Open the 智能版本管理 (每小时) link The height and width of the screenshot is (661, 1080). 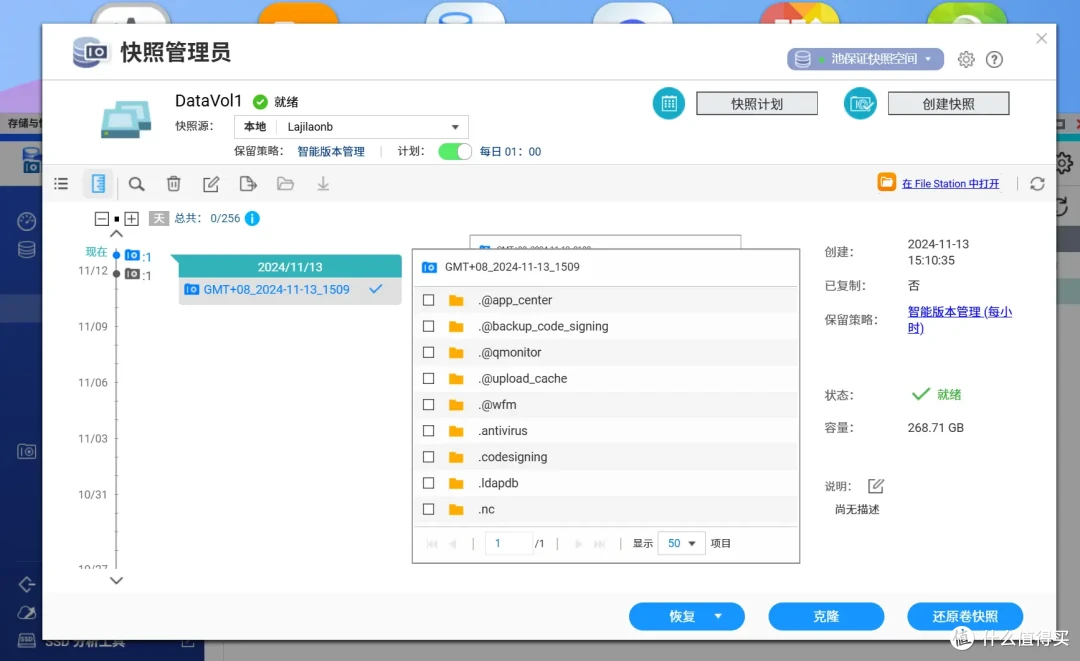click(x=959, y=319)
